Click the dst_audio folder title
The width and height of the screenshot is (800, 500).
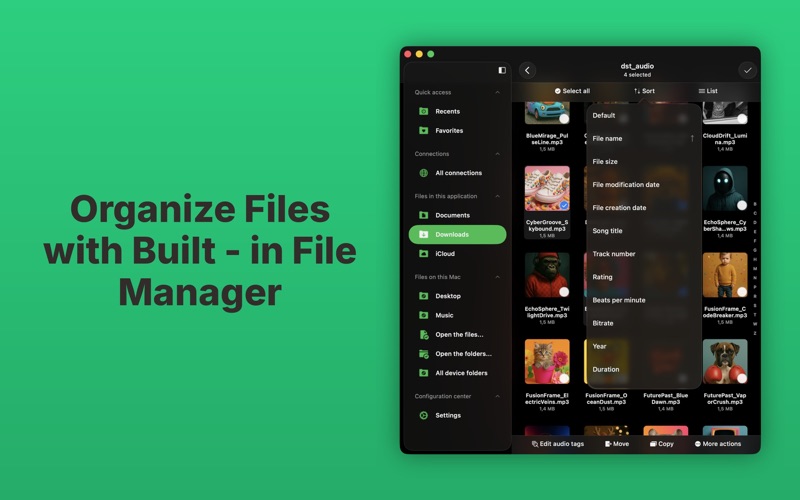[x=637, y=66]
